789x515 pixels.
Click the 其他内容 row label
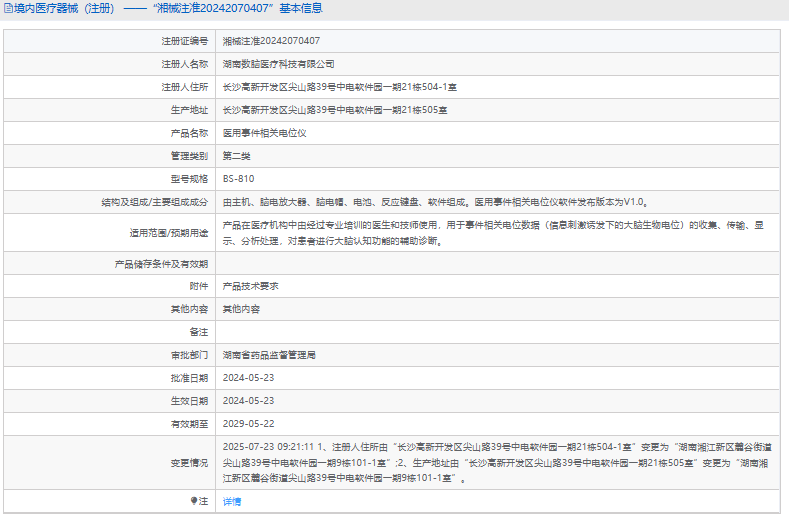click(x=189, y=309)
